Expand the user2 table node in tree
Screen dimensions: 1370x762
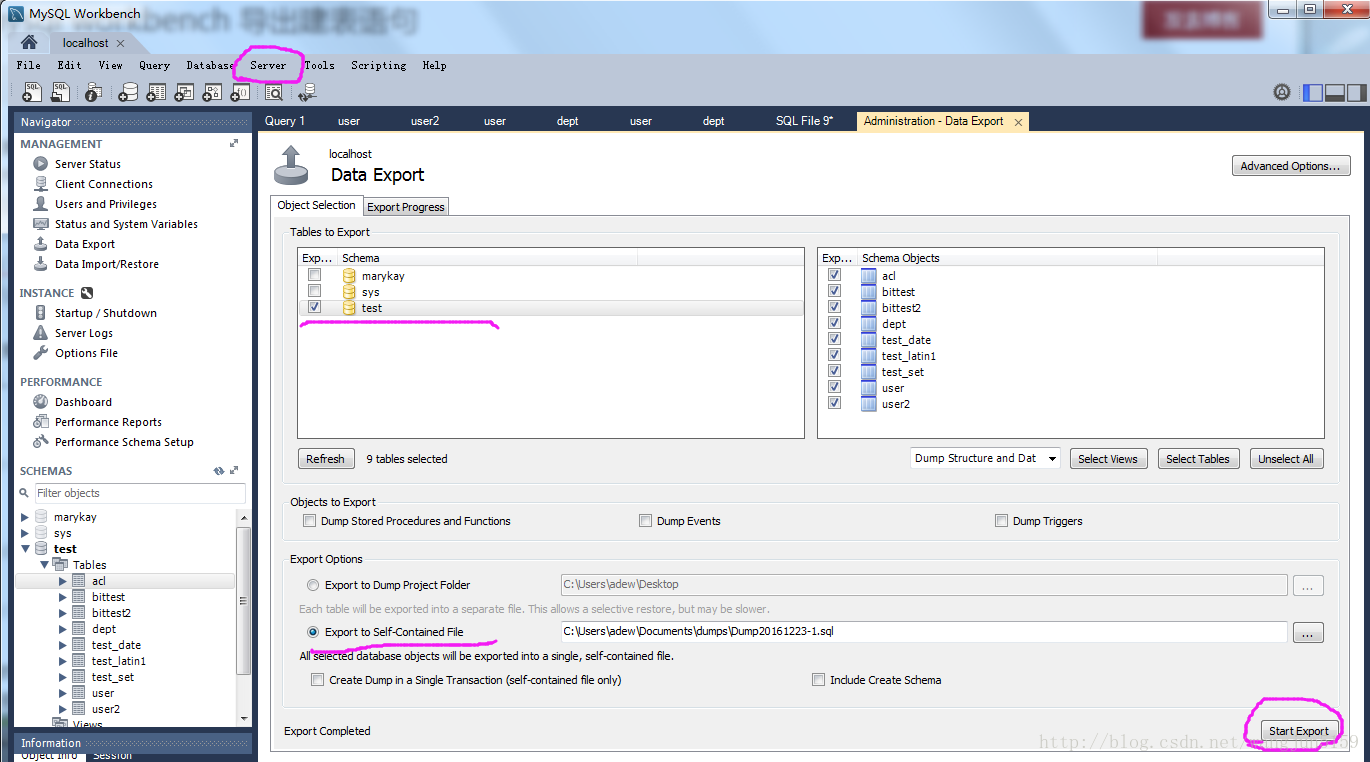[62, 709]
